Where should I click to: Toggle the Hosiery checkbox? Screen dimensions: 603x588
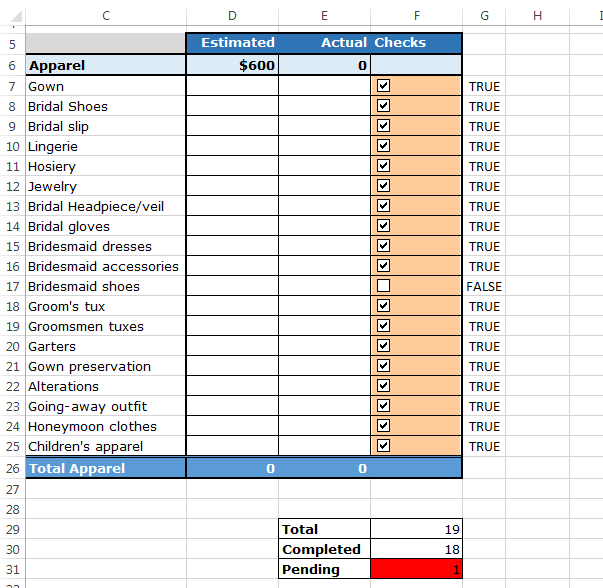[x=383, y=166]
